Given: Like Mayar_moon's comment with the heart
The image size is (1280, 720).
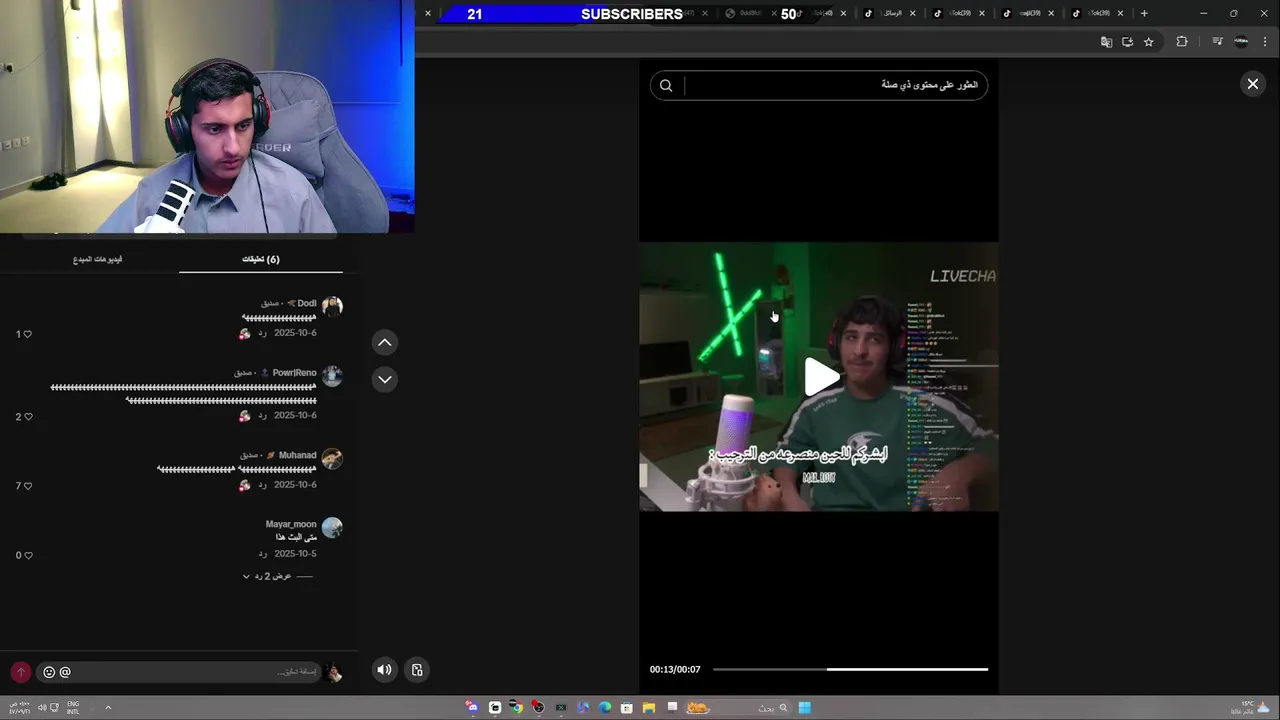Looking at the screenshot, I should tap(27, 555).
